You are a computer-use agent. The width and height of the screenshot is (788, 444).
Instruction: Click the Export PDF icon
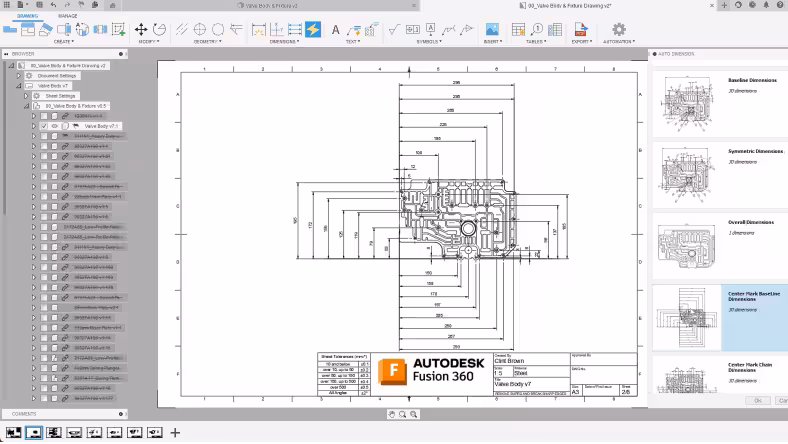tap(580, 29)
